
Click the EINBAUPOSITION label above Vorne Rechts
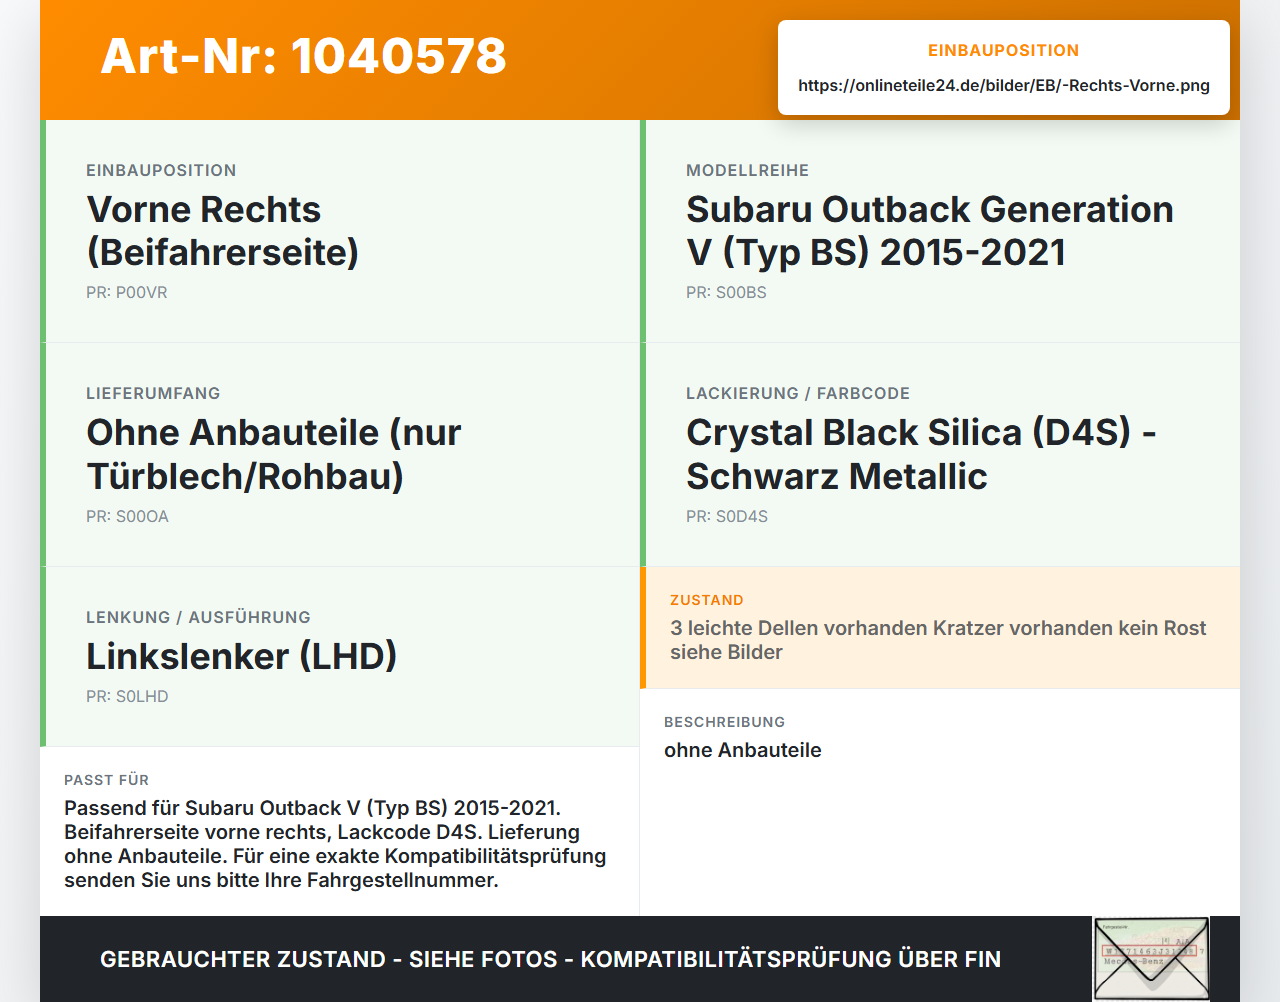tap(161, 170)
